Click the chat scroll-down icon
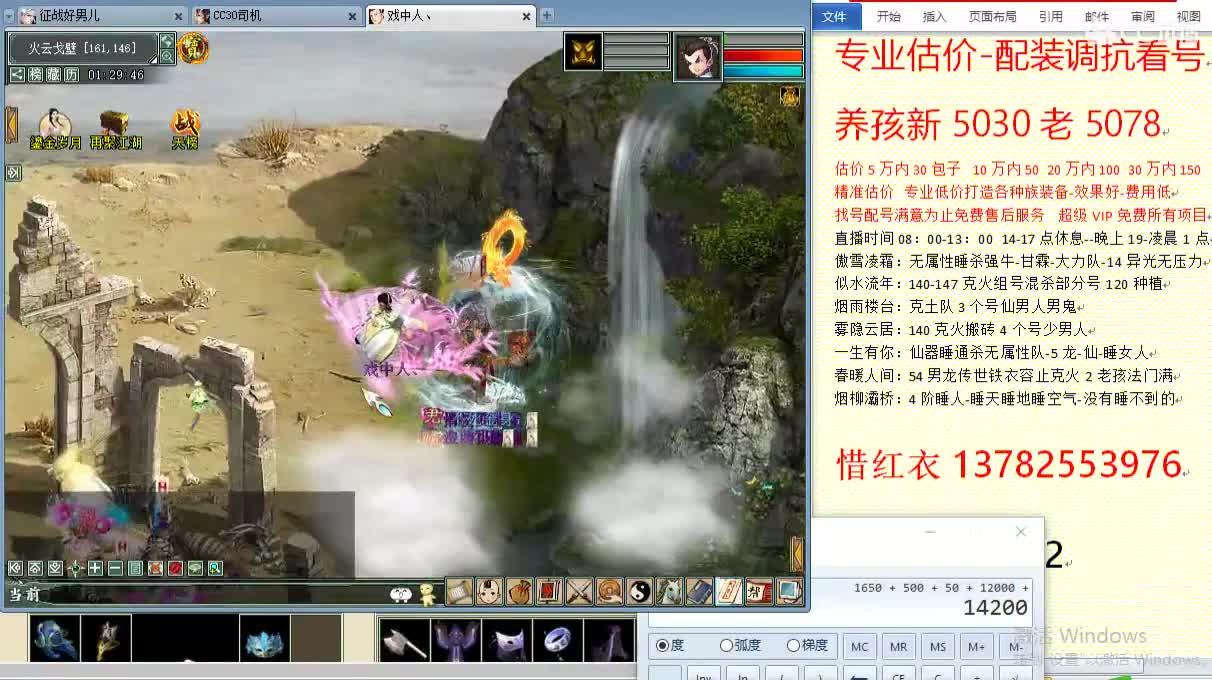This screenshot has height=680, width=1212. pyautogui.click(x=55, y=568)
